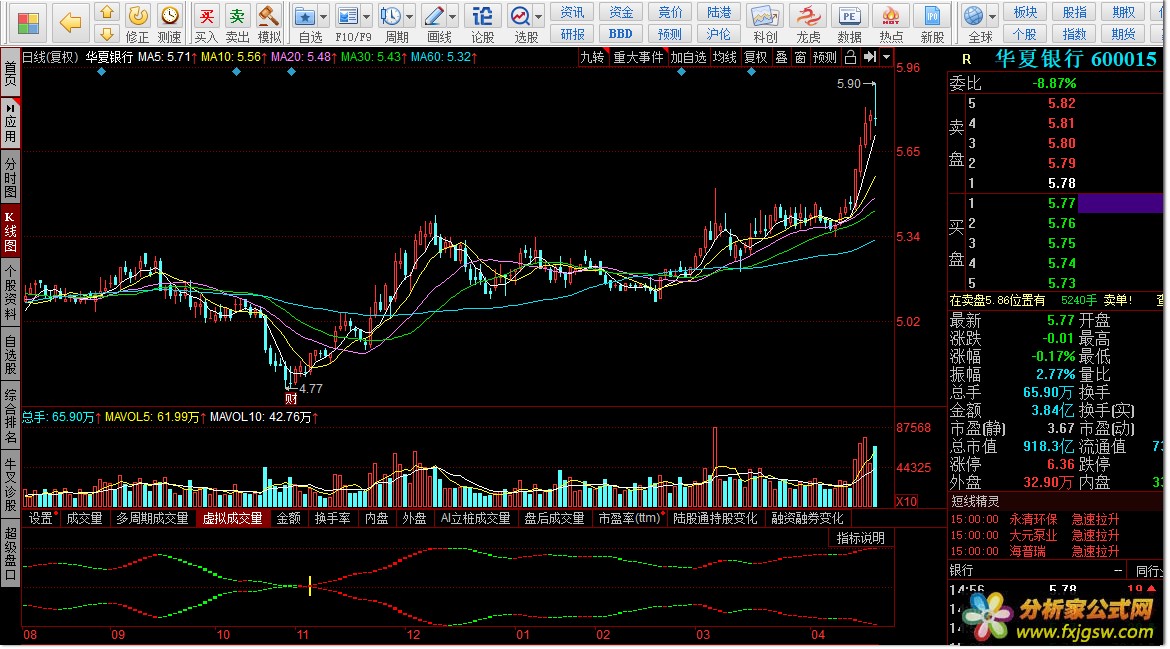Screen dimensions: 1170x649
Task: Click the 资讯 toolbar button
Action: 572,12
